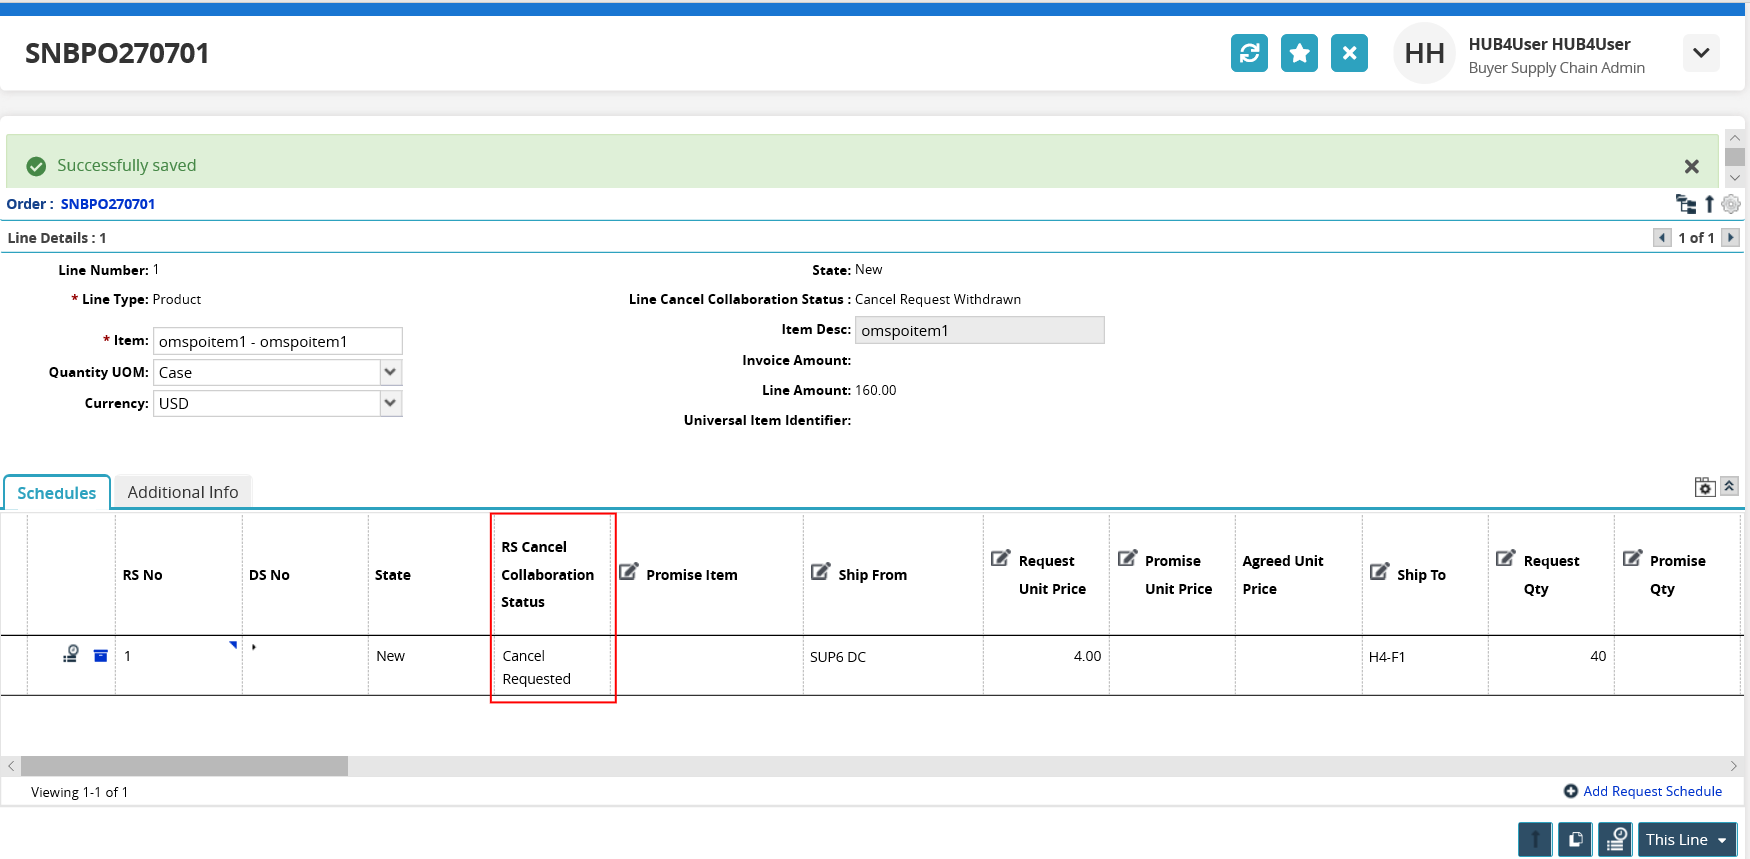Click the Item input field
Viewport: 1750px width, 859px height.
277,341
